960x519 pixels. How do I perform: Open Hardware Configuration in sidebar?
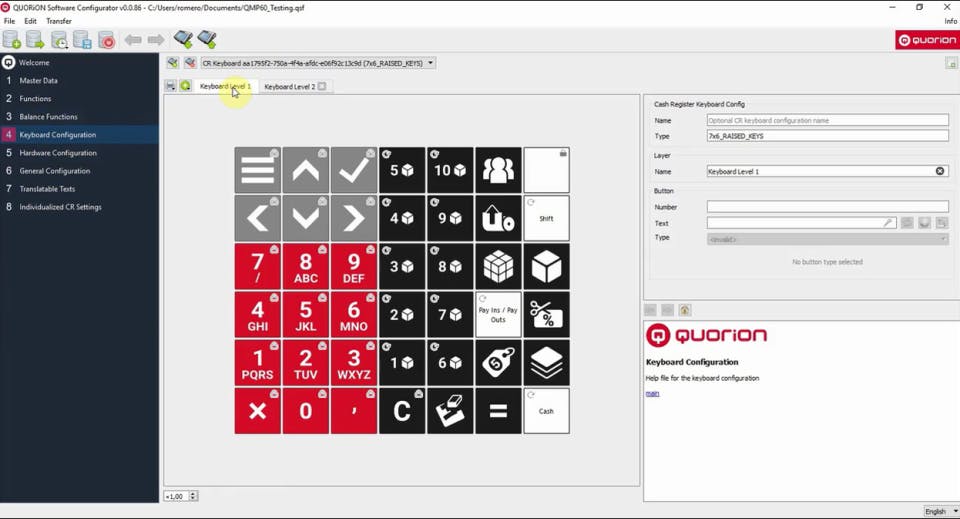(x=58, y=153)
